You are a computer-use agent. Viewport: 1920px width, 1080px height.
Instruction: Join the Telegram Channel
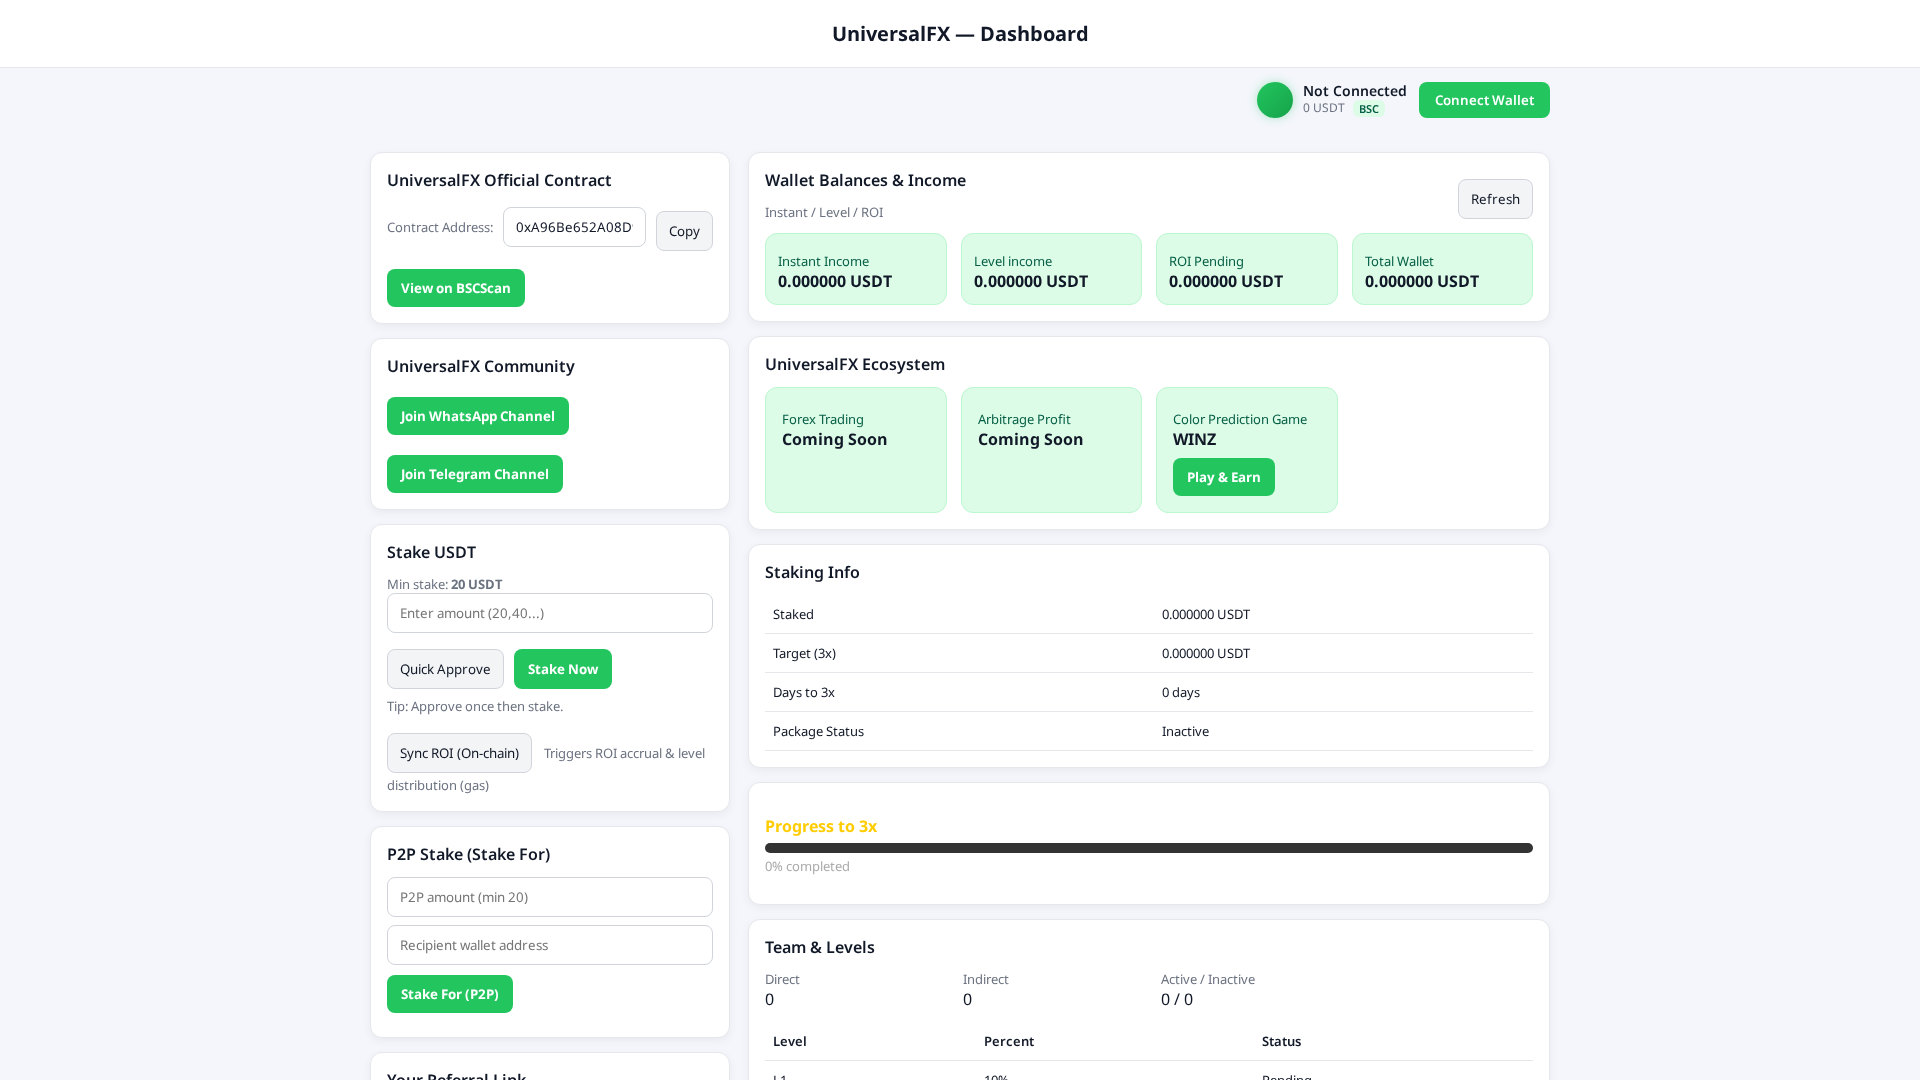coord(474,474)
